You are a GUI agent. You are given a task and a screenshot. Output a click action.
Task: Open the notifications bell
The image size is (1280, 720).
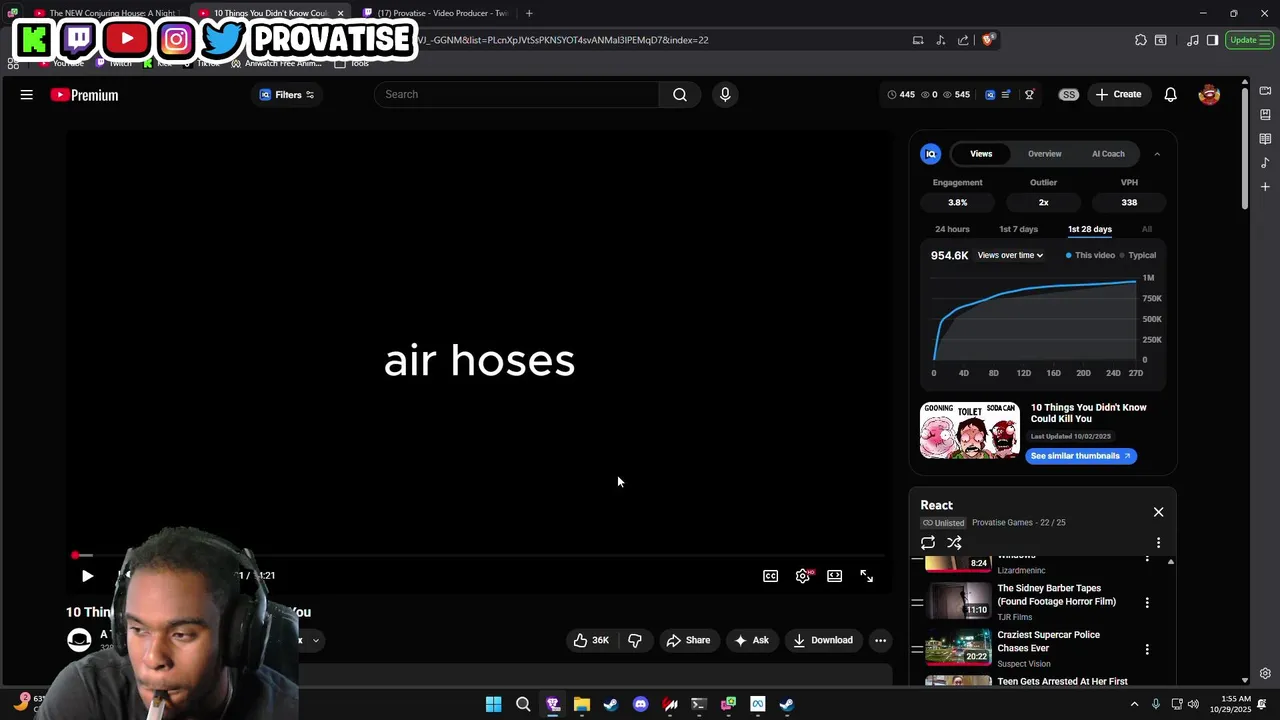pyautogui.click(x=1170, y=95)
